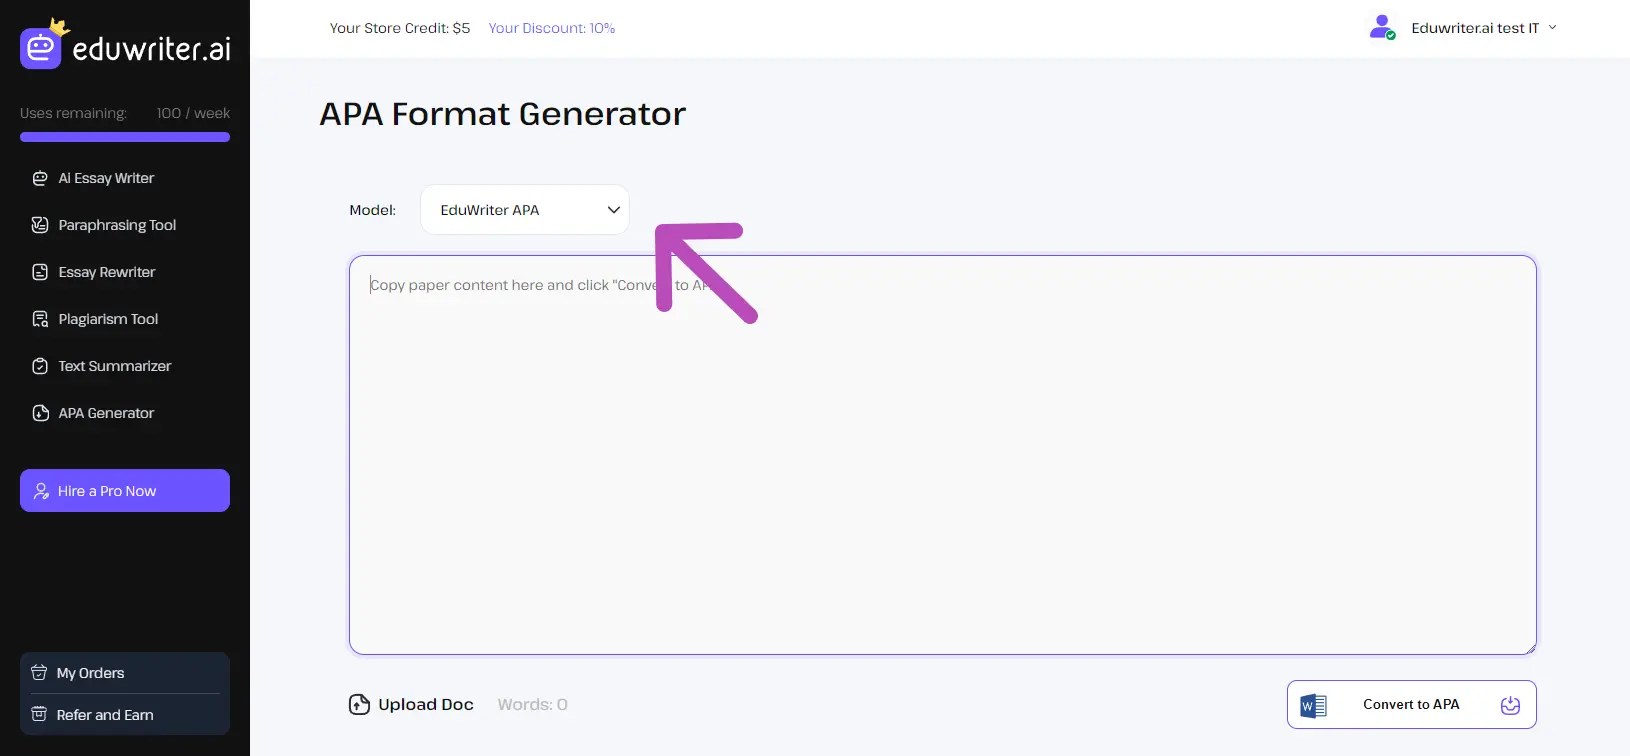Click the person icon in Hire a Pro Now

(x=41, y=491)
